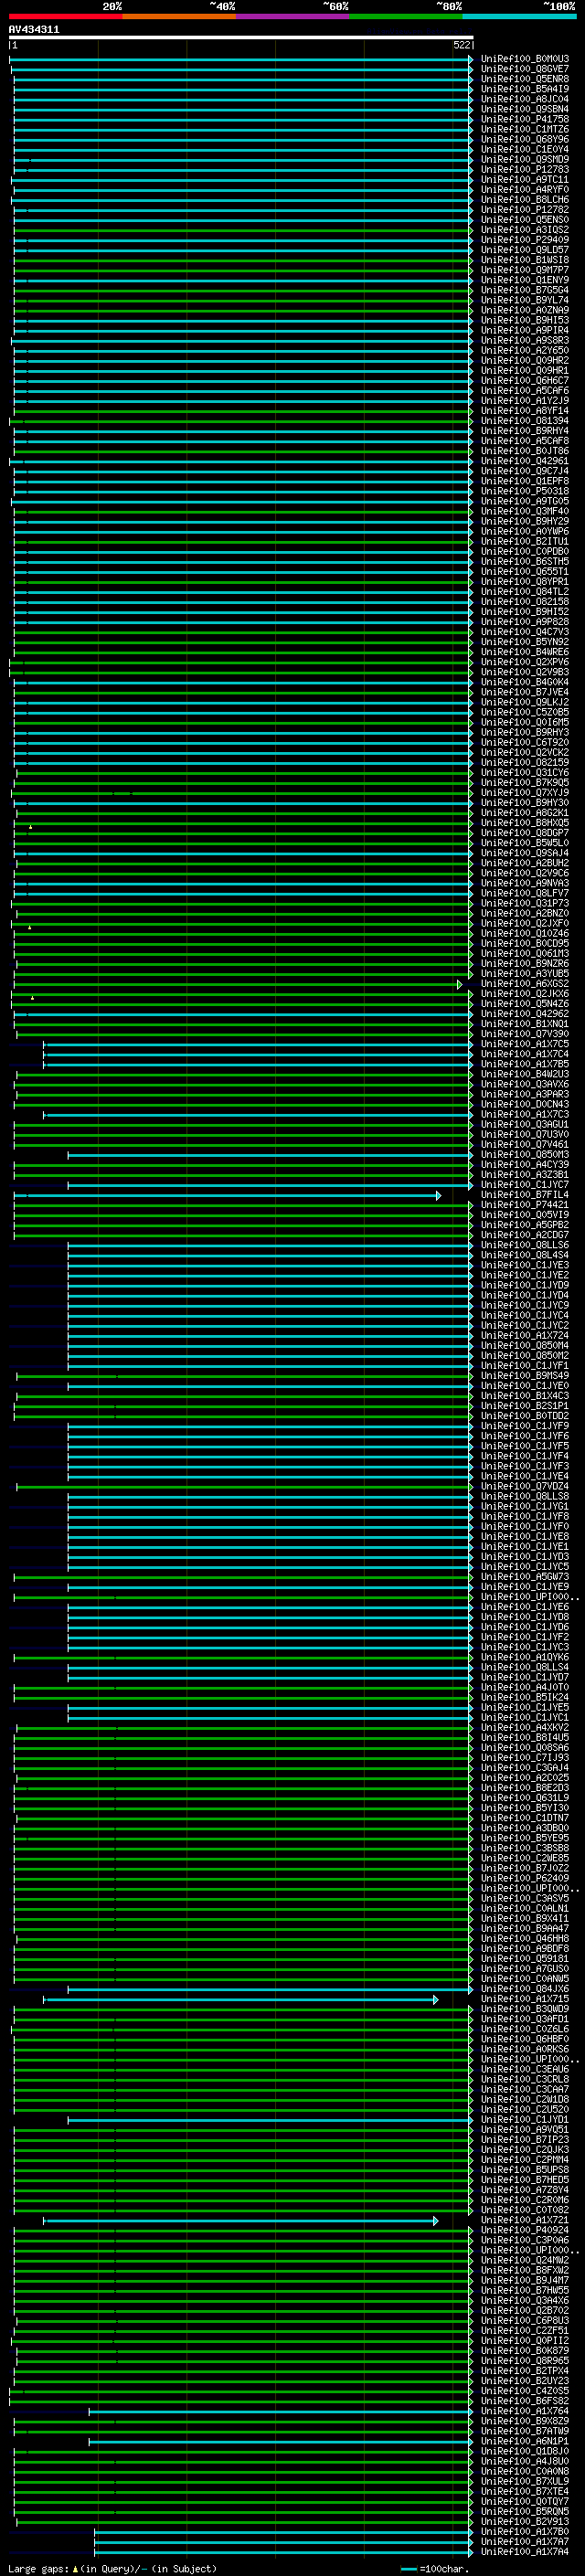Viewport: 585px width, 2576px height.
Task: Select hit UniRef100_Q9SMD9
Action: point(524,159)
